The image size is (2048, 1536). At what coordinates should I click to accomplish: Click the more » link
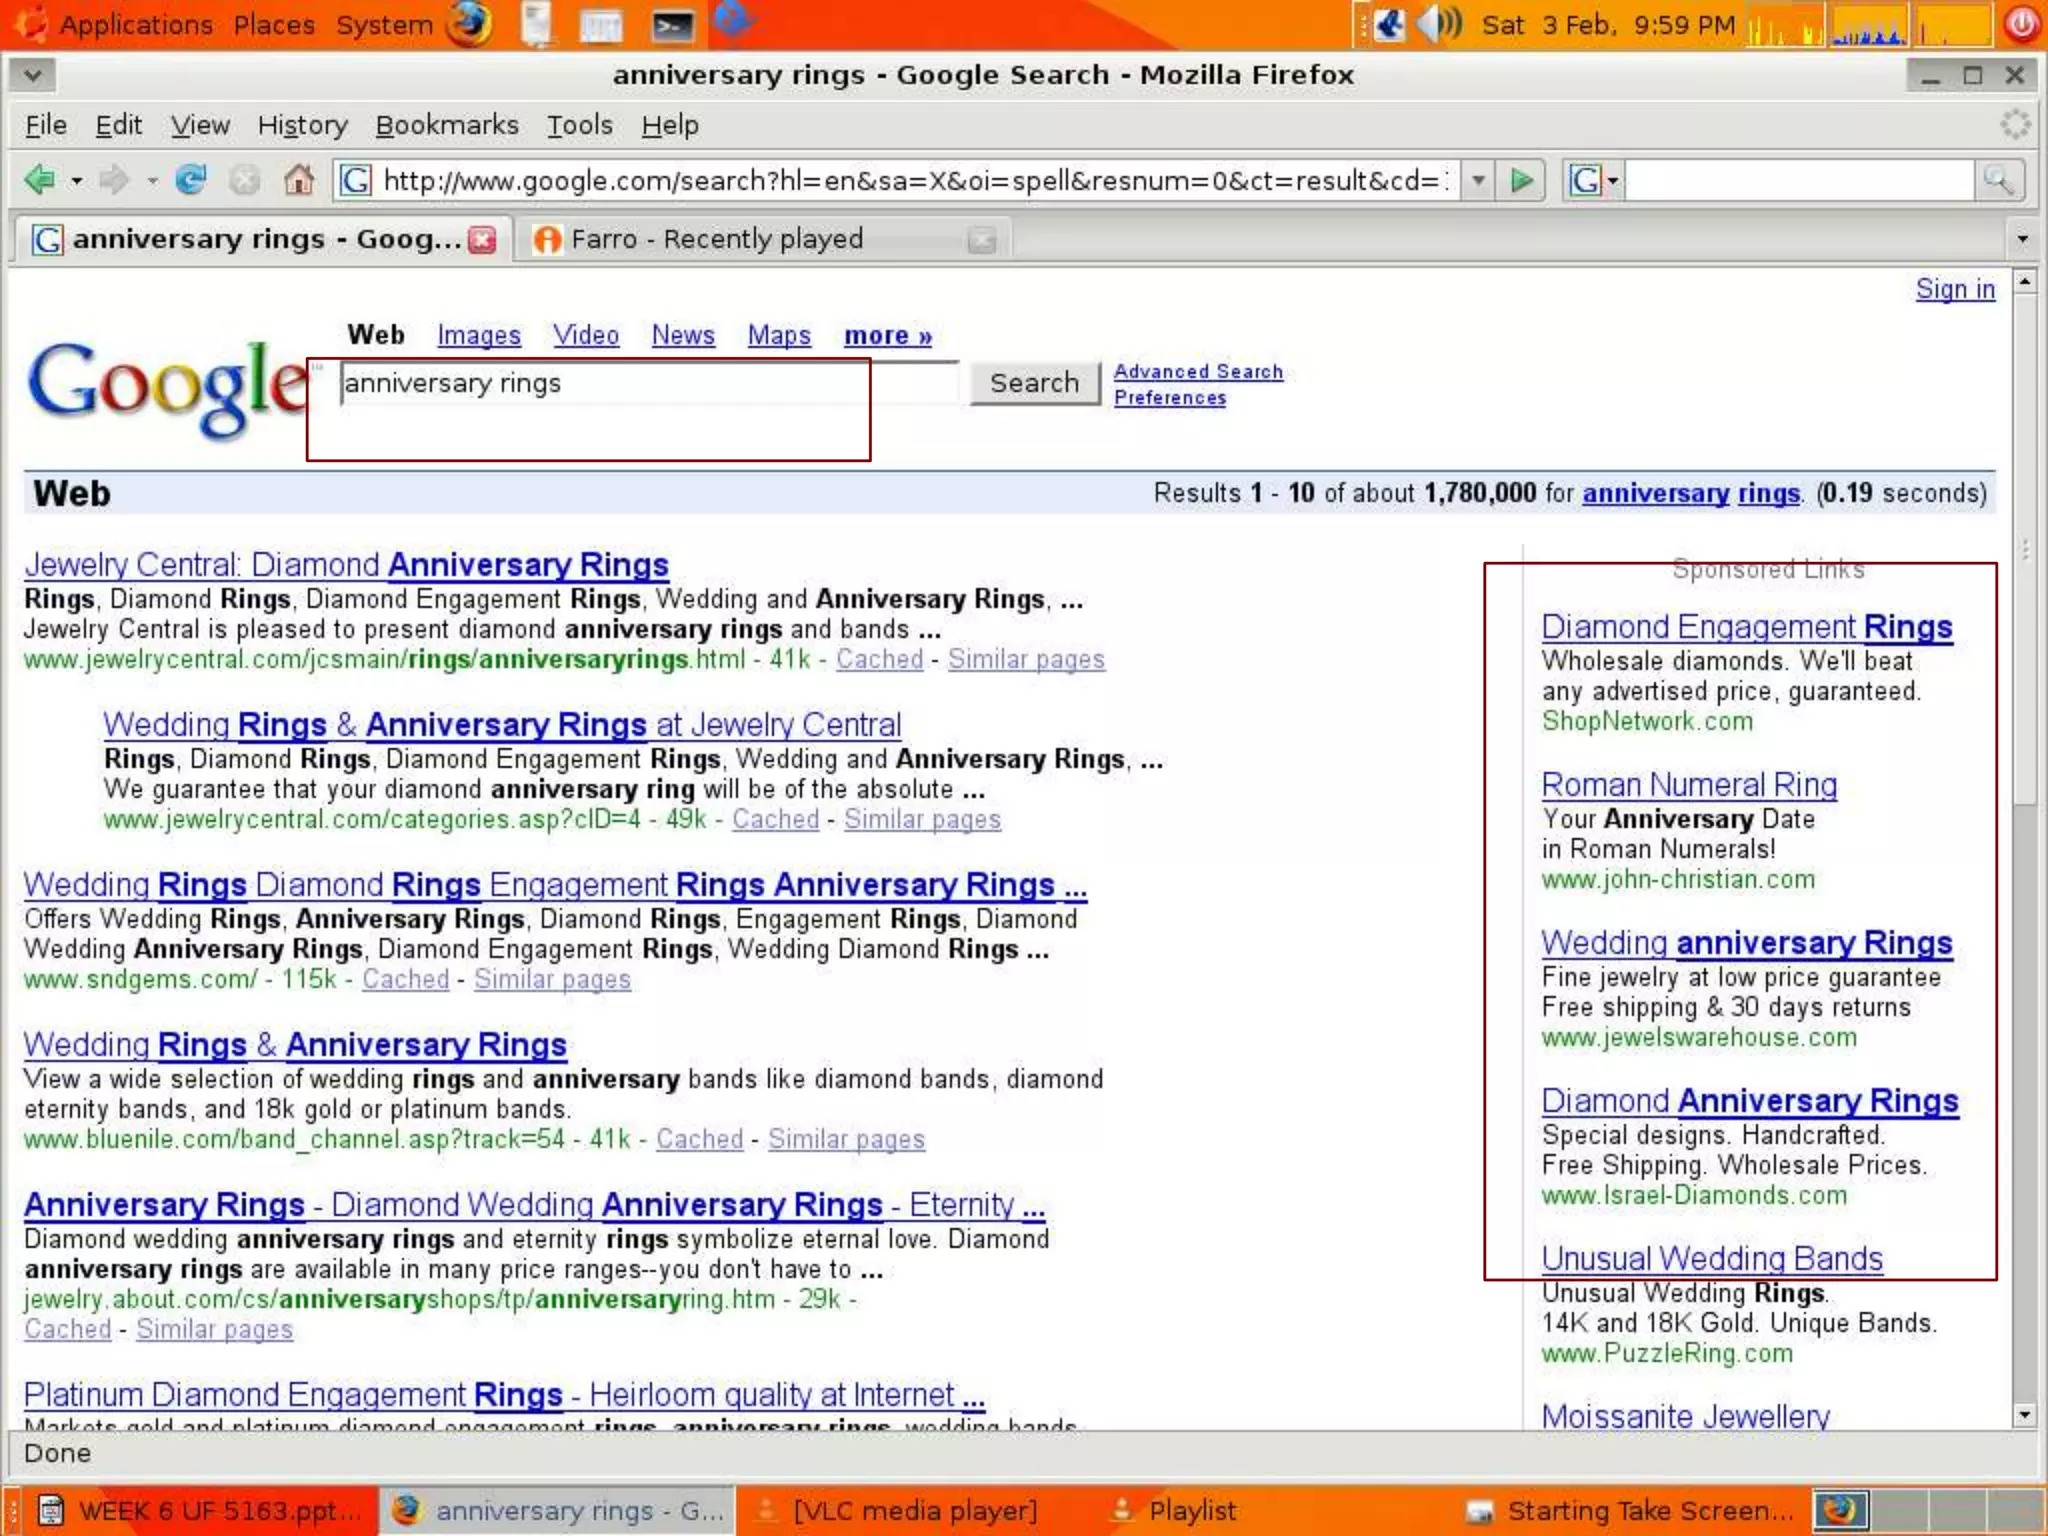(x=888, y=335)
